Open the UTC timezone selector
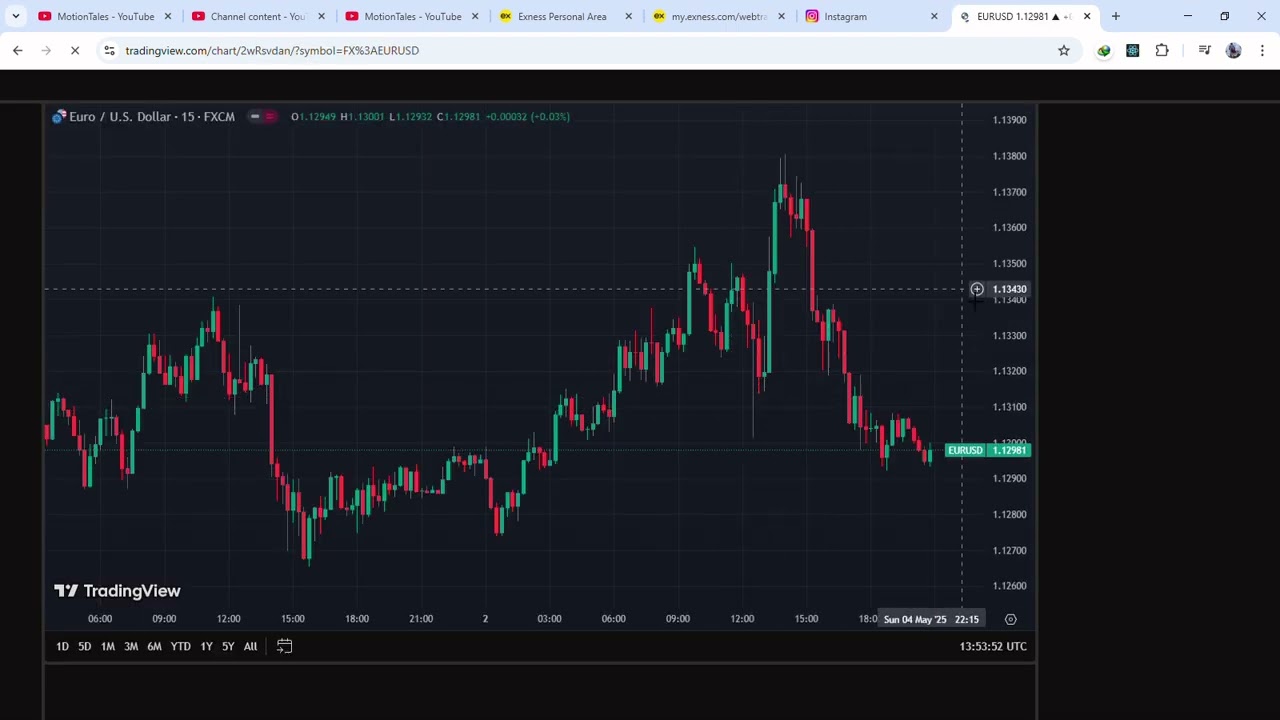1280x720 pixels. [x=993, y=646]
